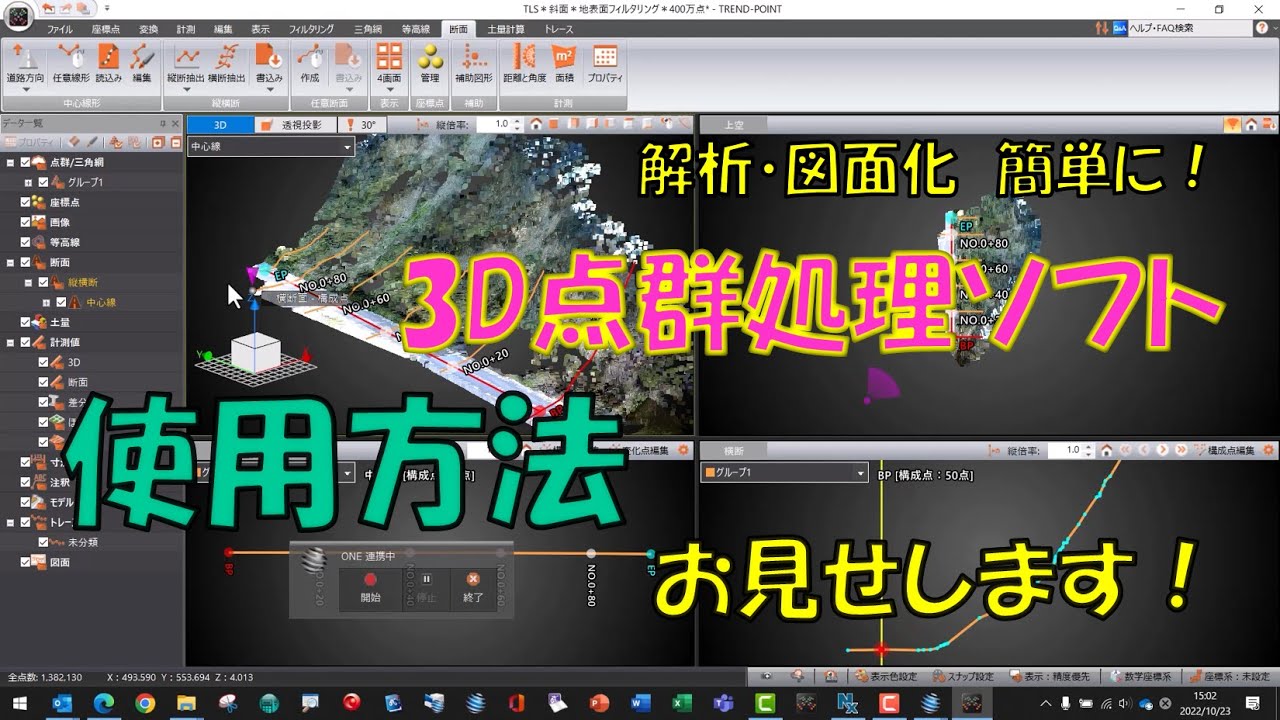
Task: Collapse the 断面 tree node
Action: pos(10,262)
